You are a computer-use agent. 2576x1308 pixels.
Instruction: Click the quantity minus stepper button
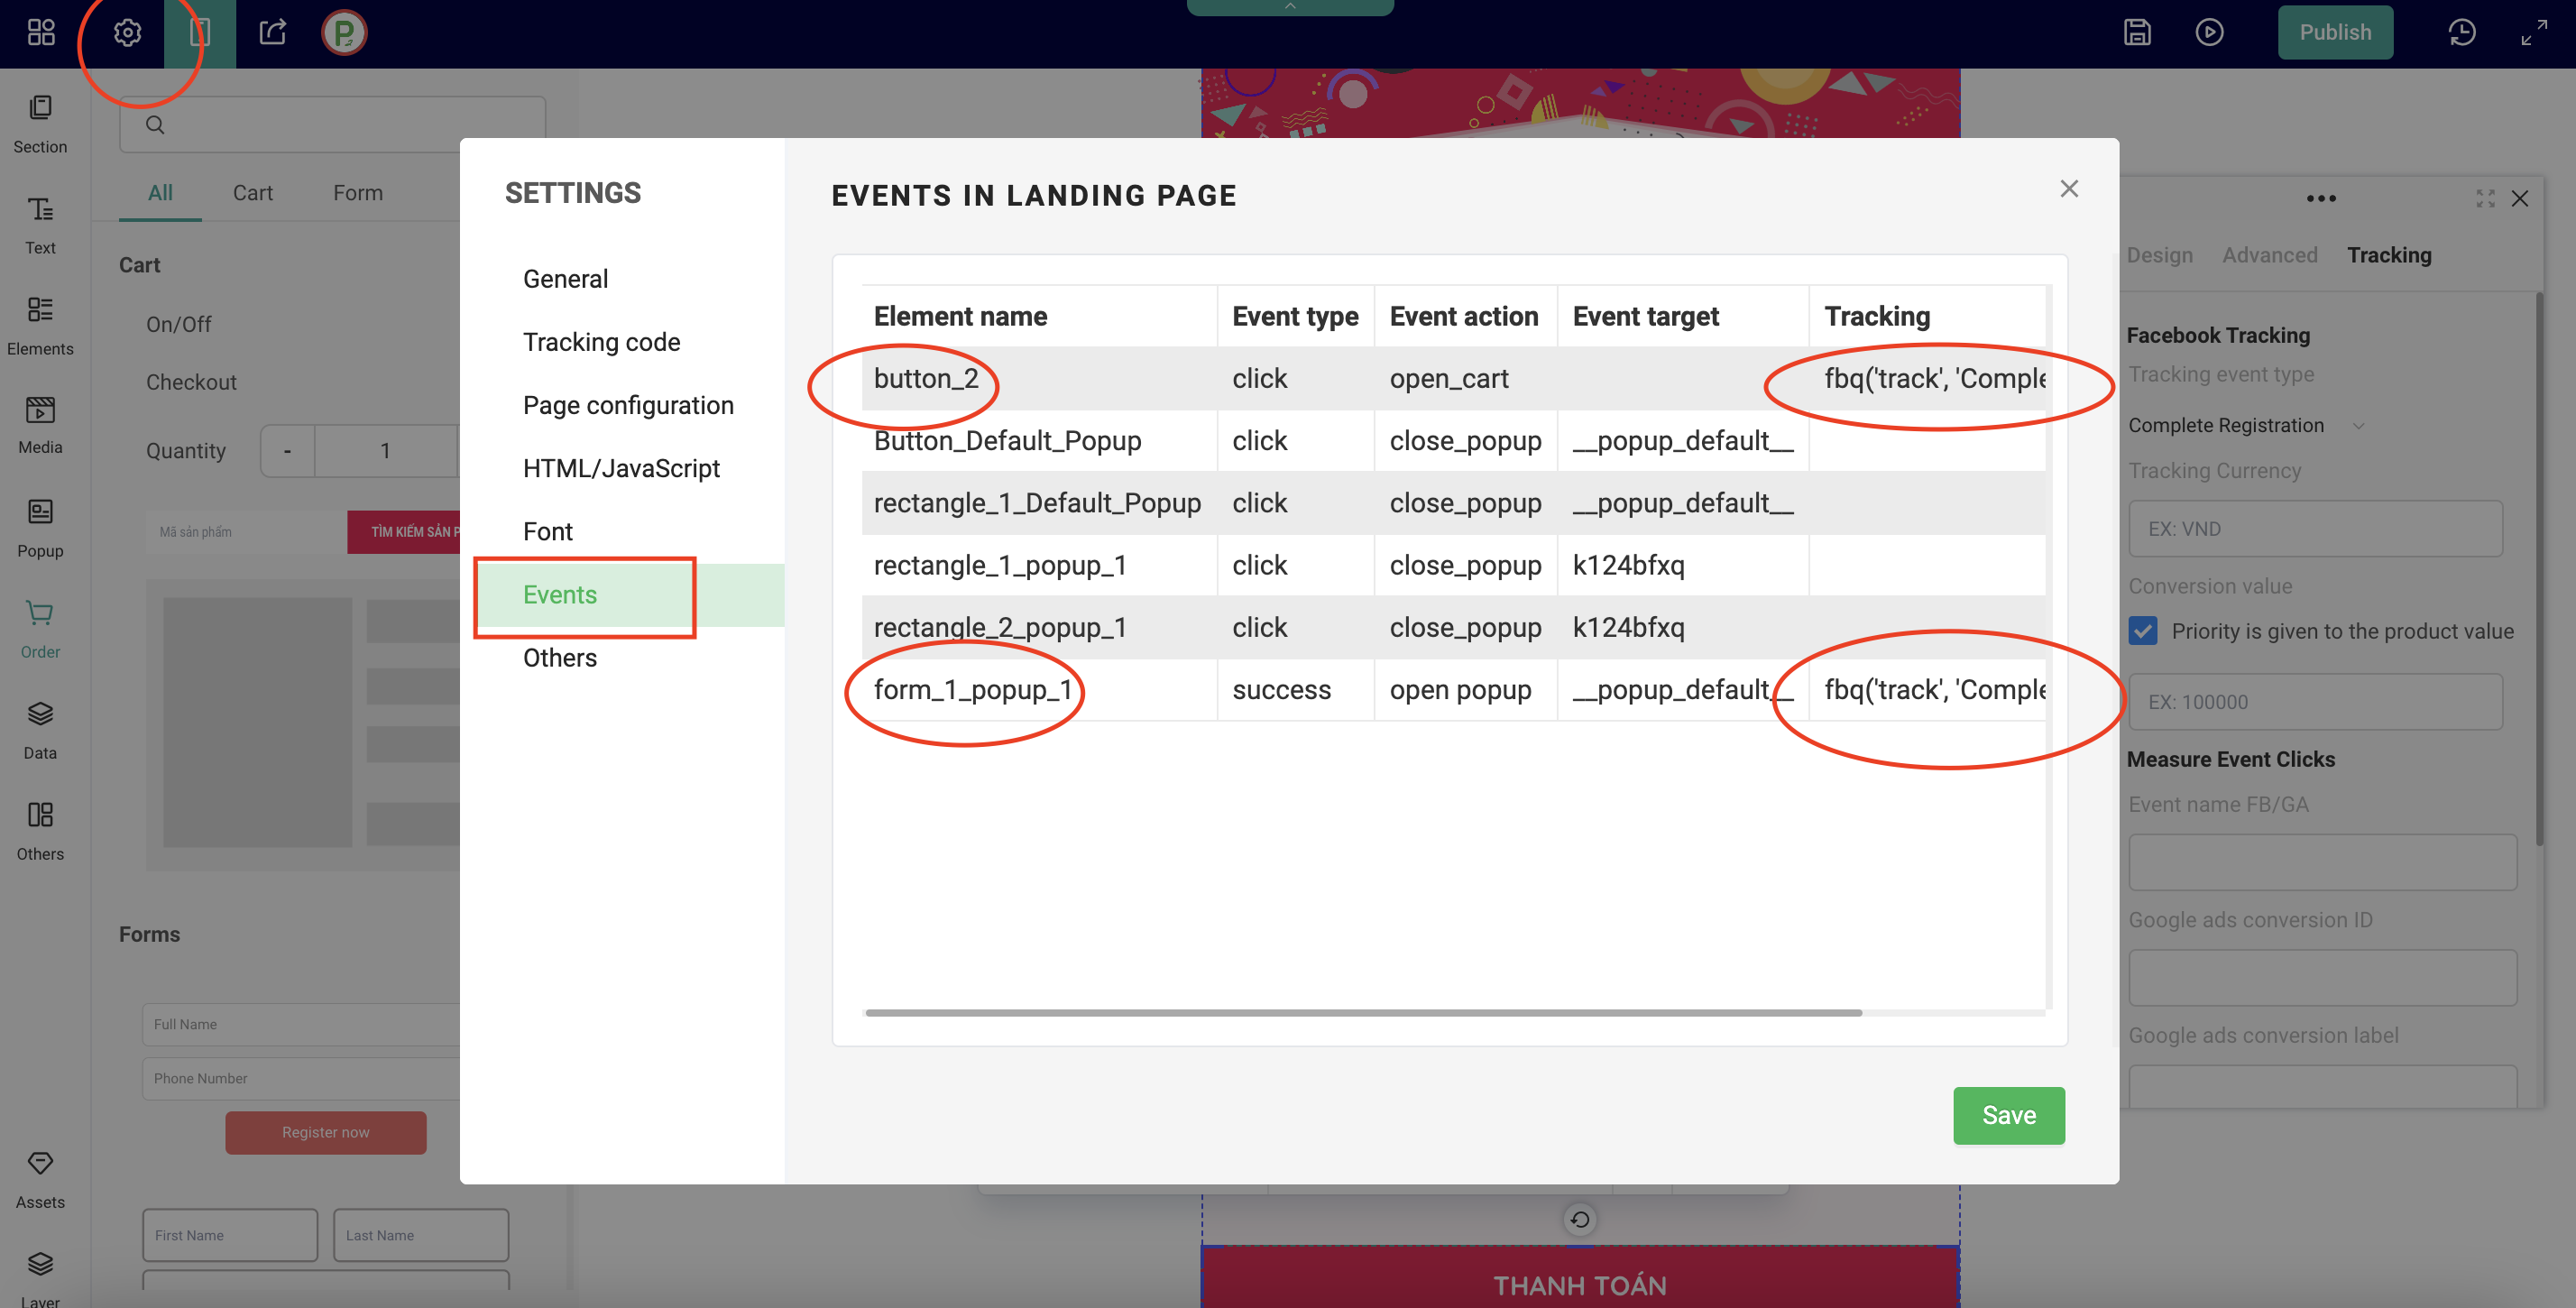(287, 451)
